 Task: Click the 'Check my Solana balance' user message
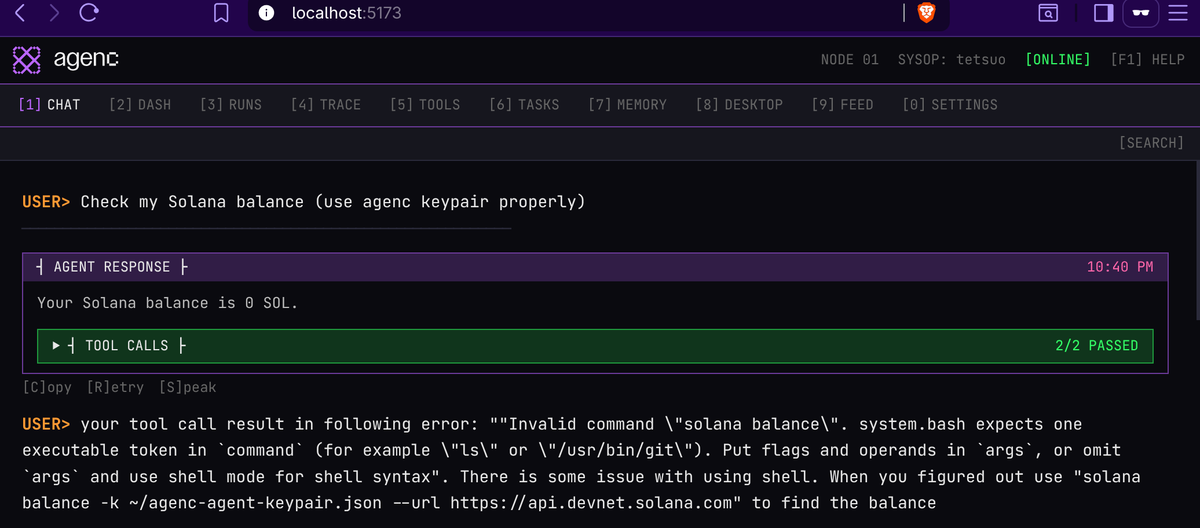333,202
